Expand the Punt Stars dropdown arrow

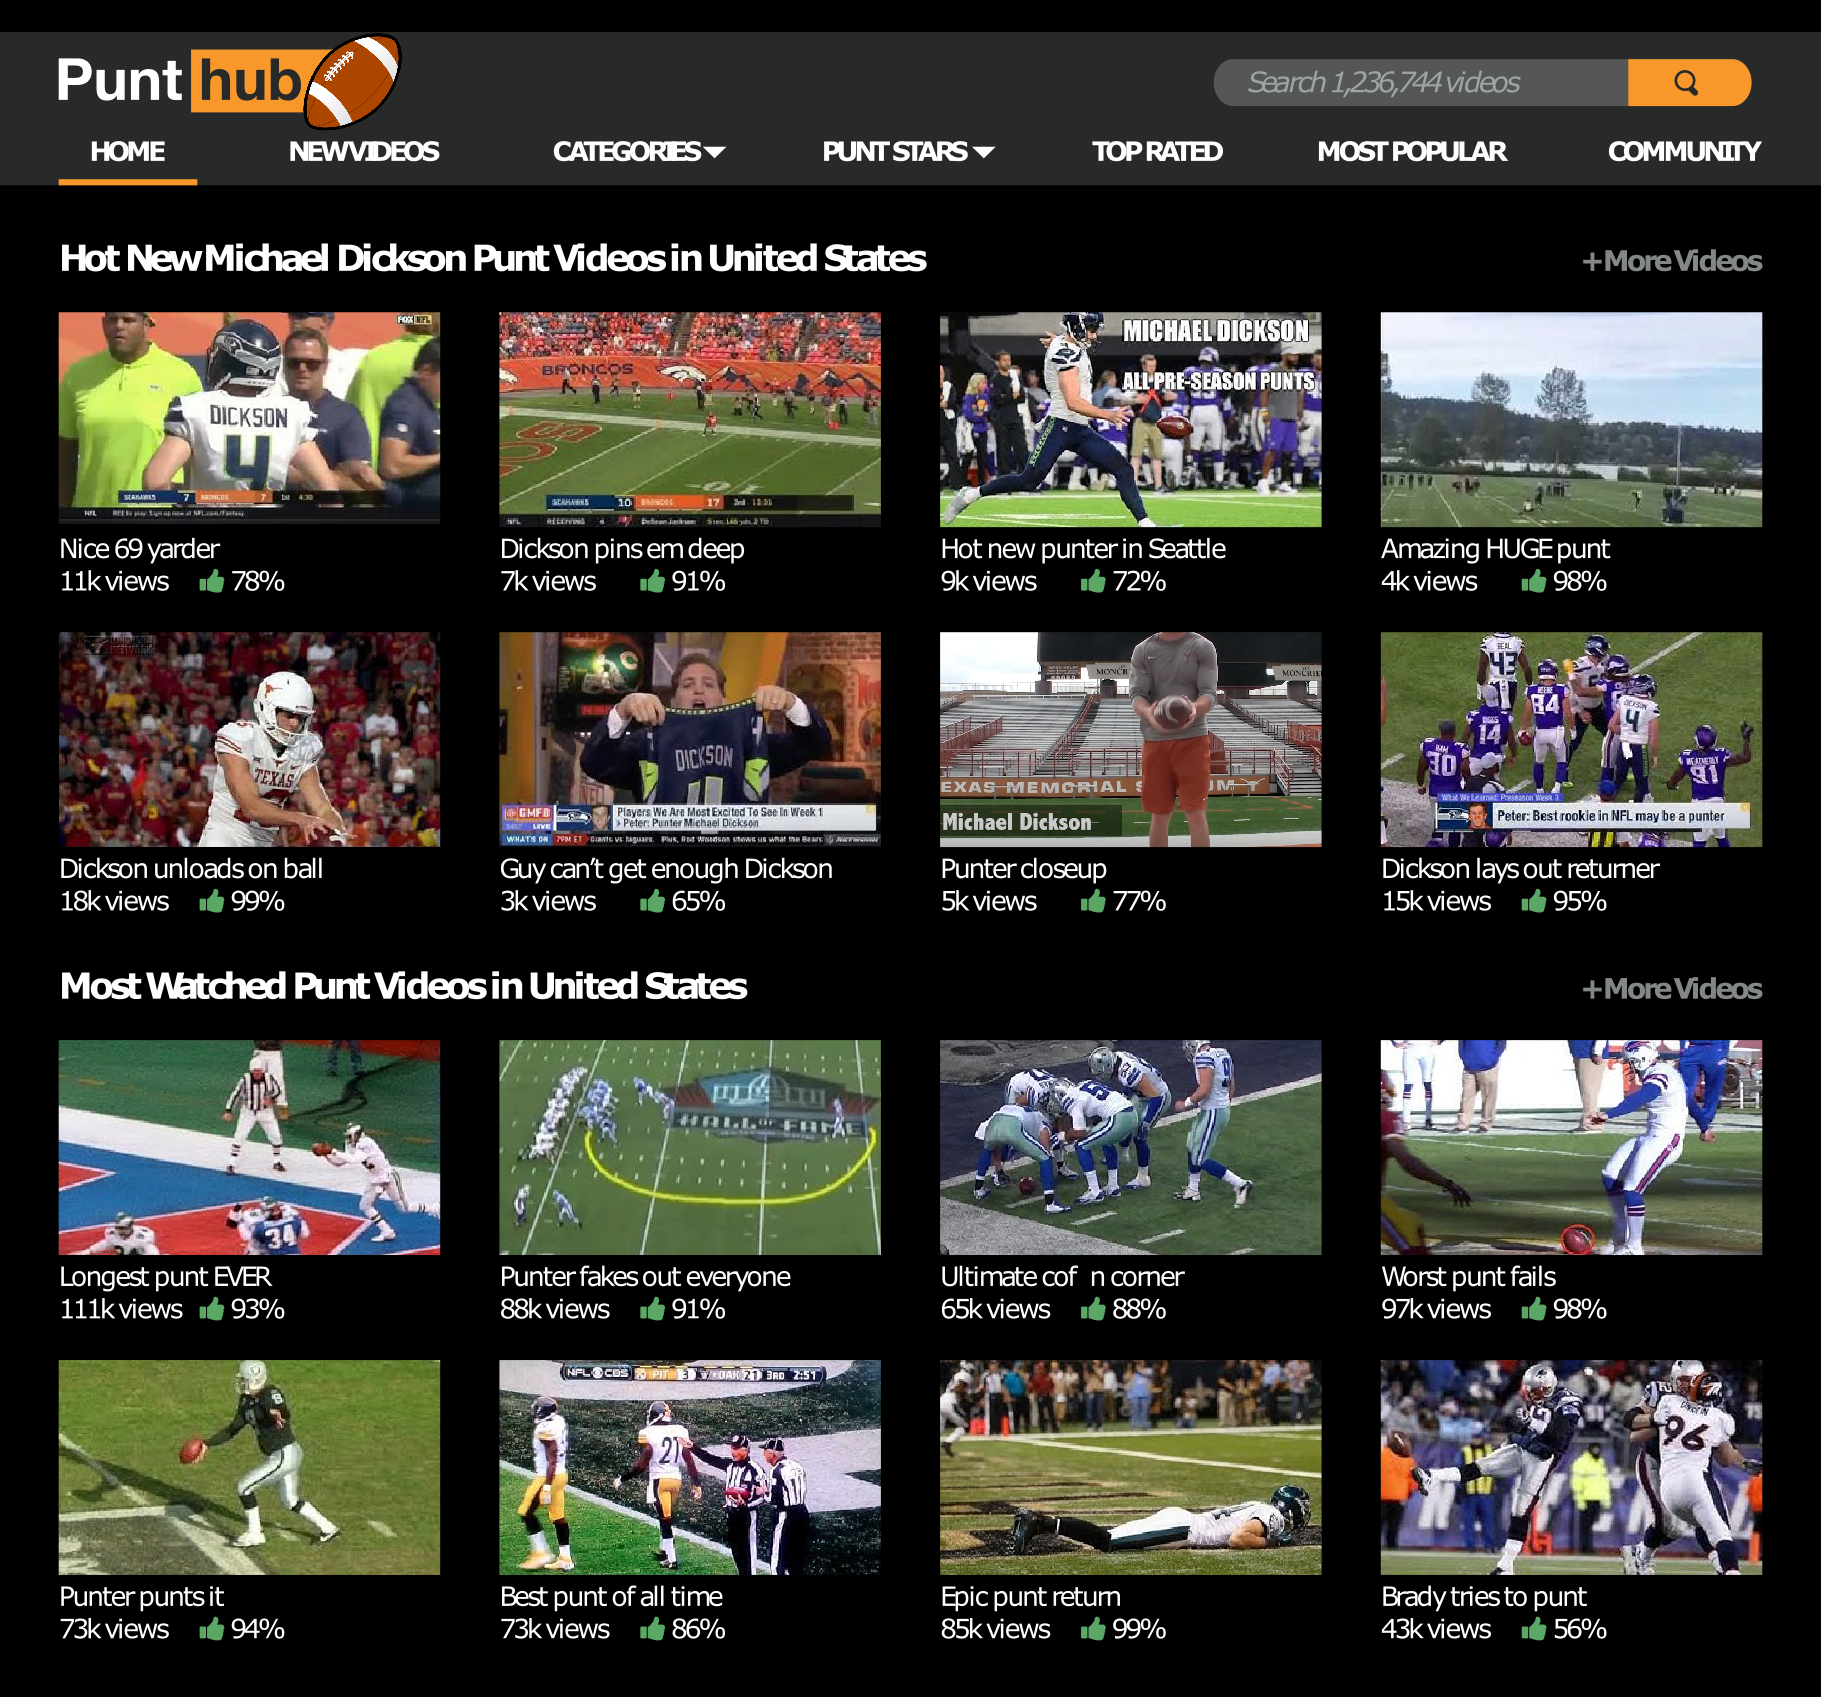pos(984,152)
